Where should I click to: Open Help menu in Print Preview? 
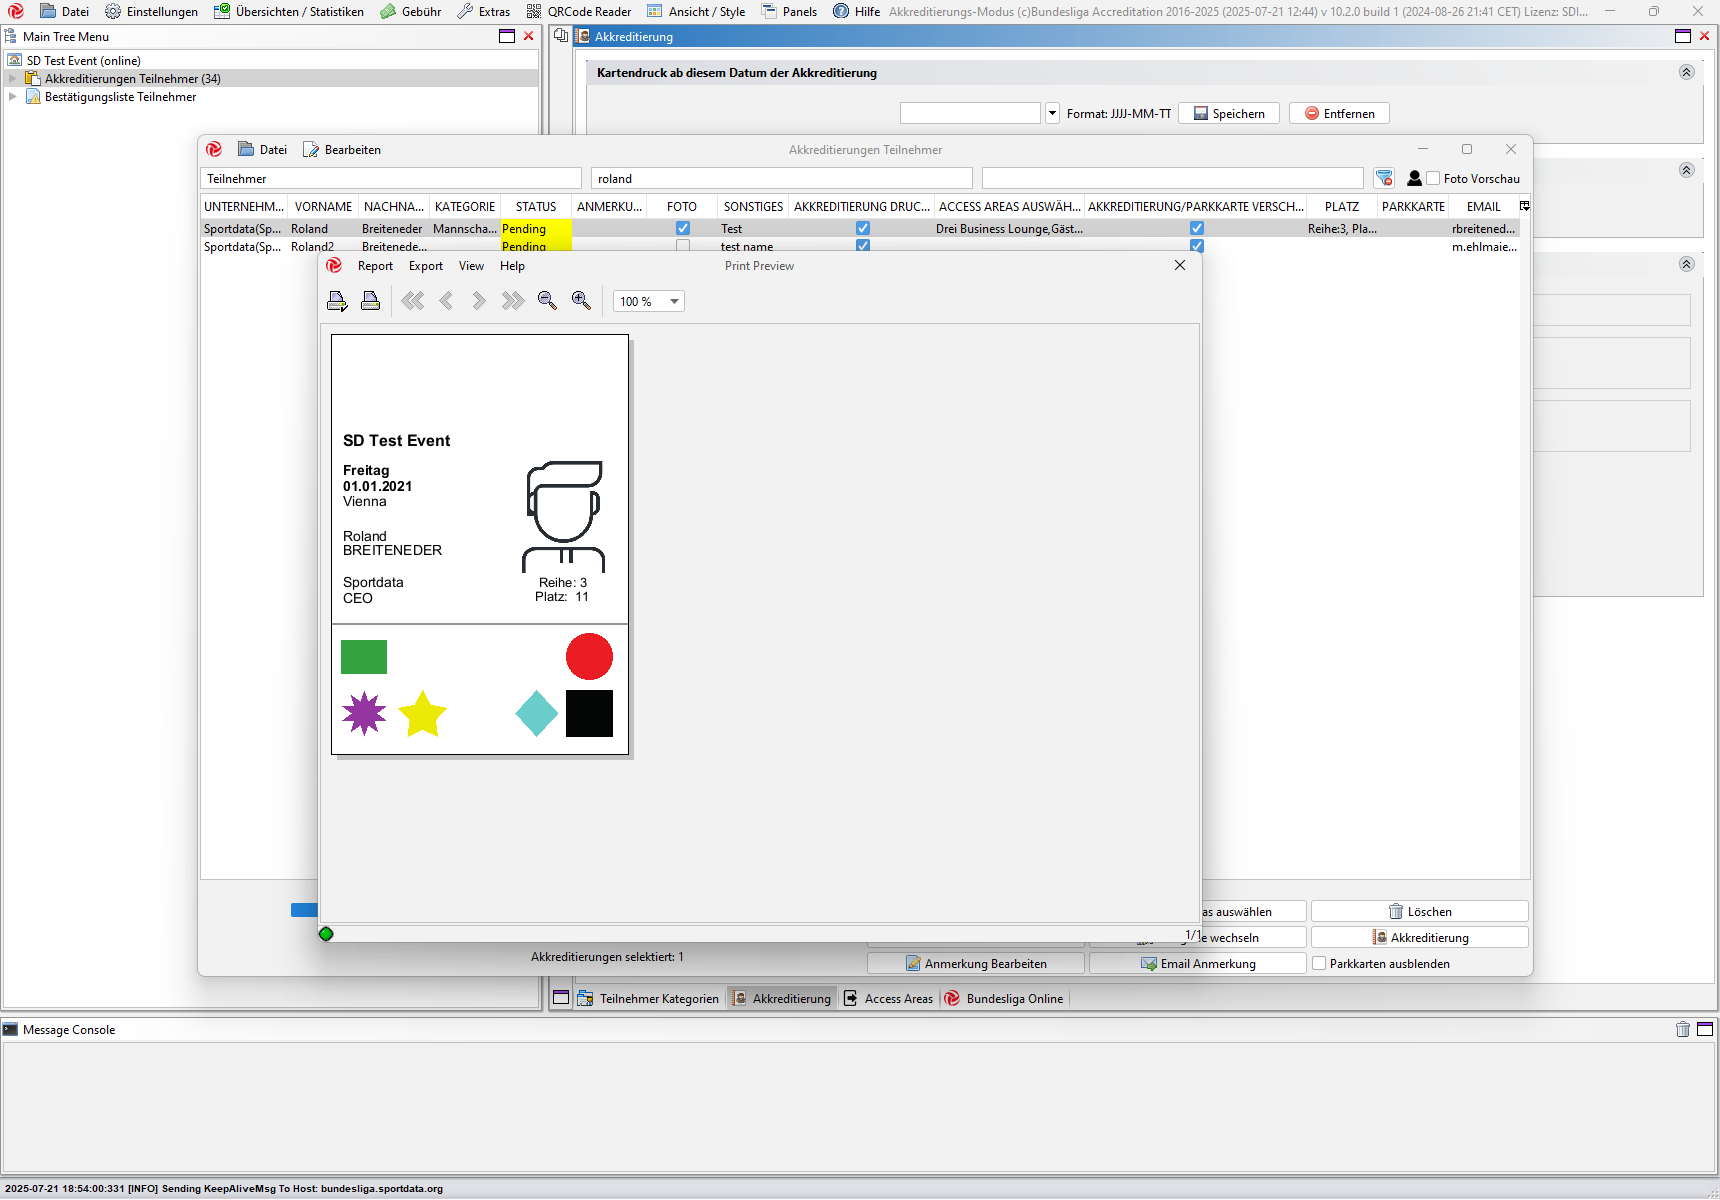coord(512,265)
